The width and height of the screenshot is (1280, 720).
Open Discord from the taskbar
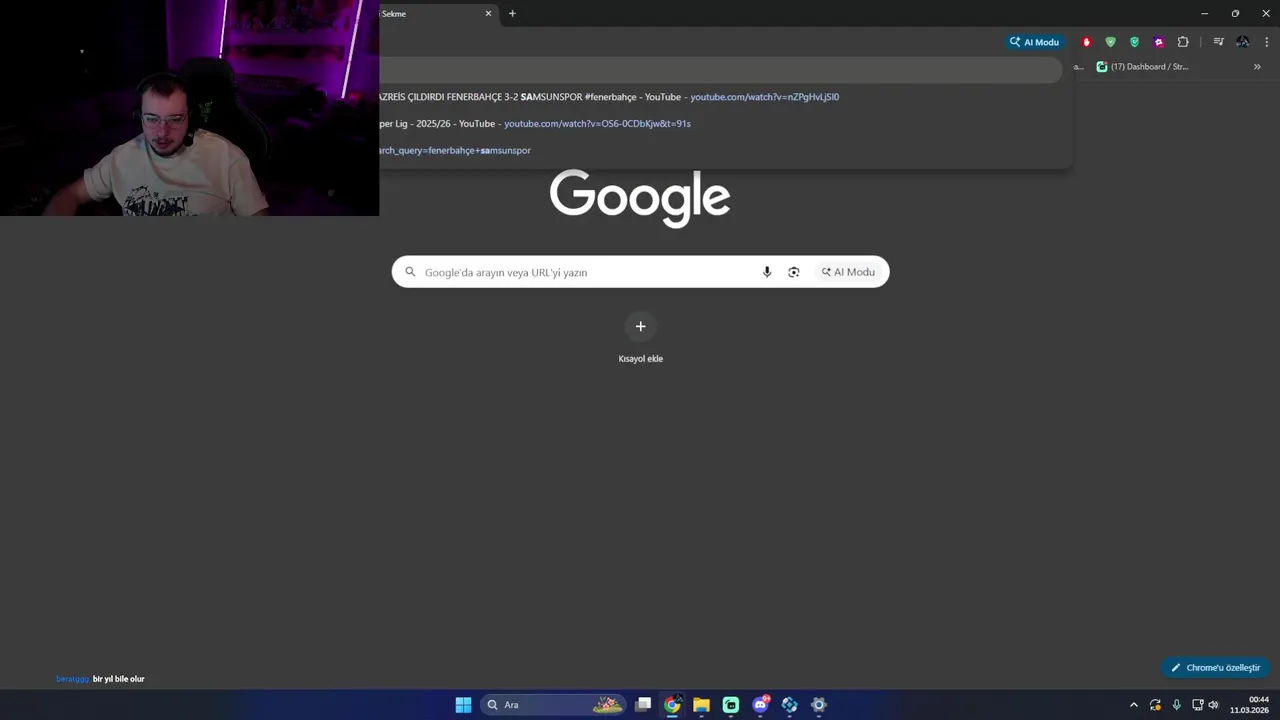pos(760,705)
